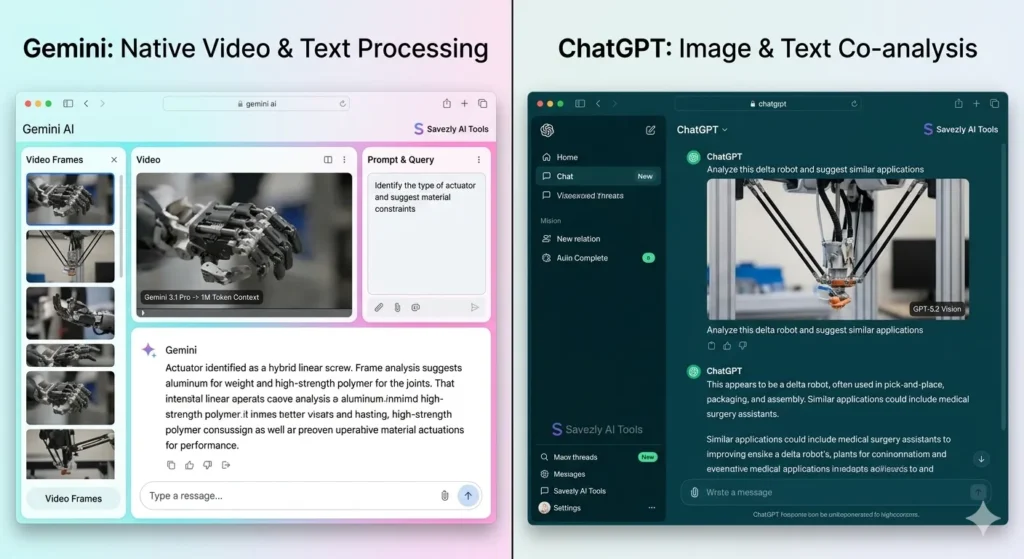Click the sidebar toggle icon in Gemini window
The image size is (1024, 559).
click(68, 103)
